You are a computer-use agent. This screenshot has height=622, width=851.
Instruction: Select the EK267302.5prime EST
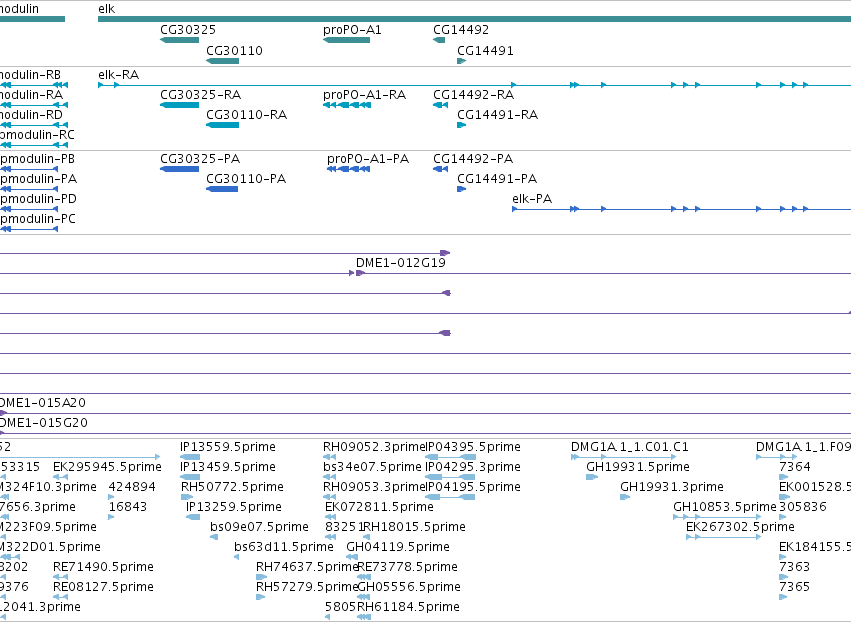click(x=723, y=537)
